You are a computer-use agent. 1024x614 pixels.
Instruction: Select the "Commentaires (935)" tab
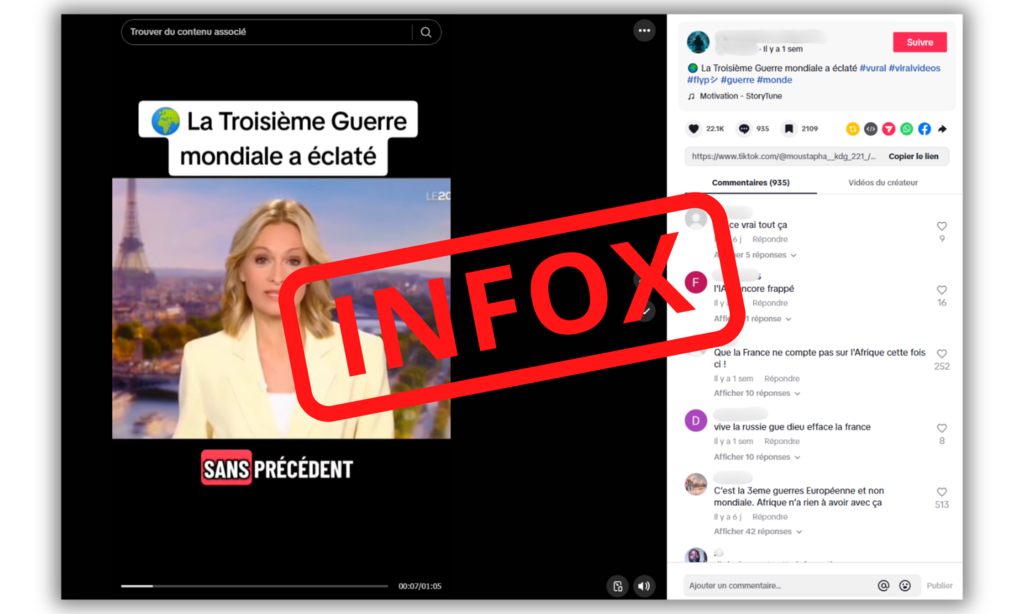coord(750,183)
